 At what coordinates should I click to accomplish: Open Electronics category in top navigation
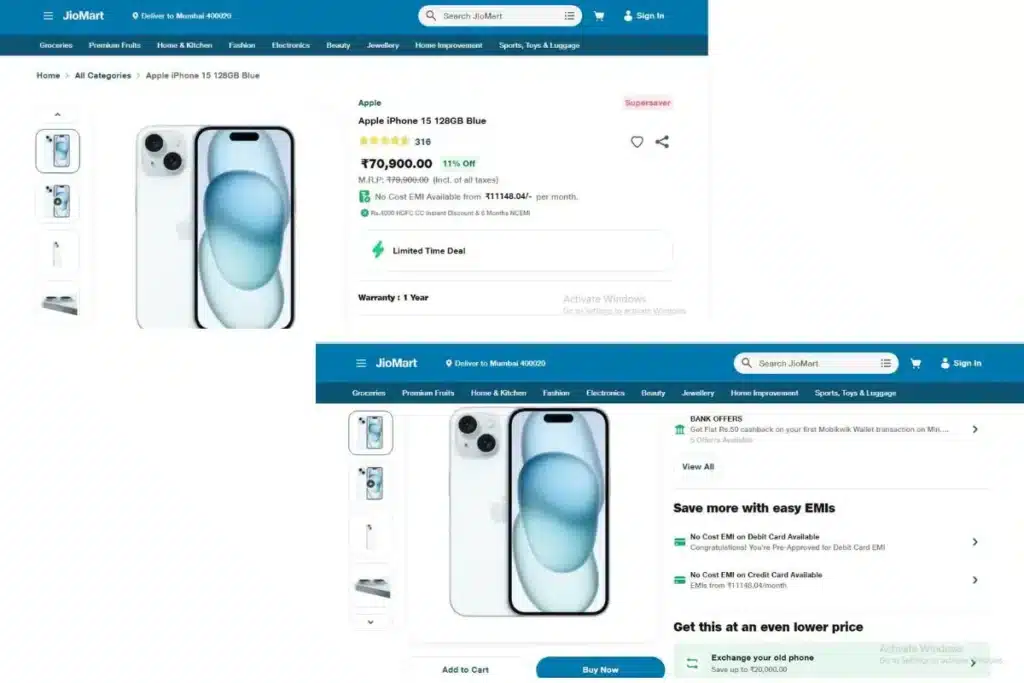pyautogui.click(x=291, y=45)
